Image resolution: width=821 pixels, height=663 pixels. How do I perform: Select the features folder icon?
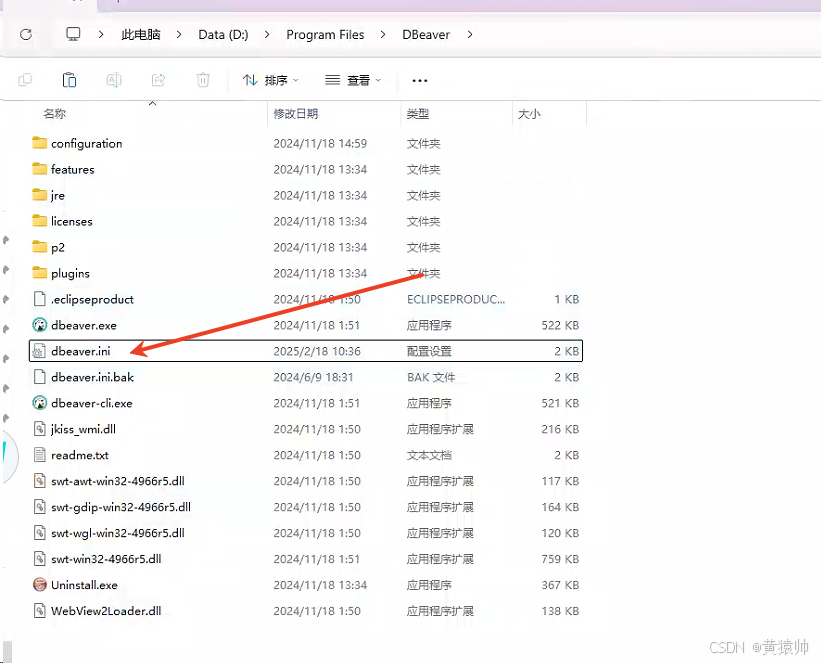click(39, 169)
